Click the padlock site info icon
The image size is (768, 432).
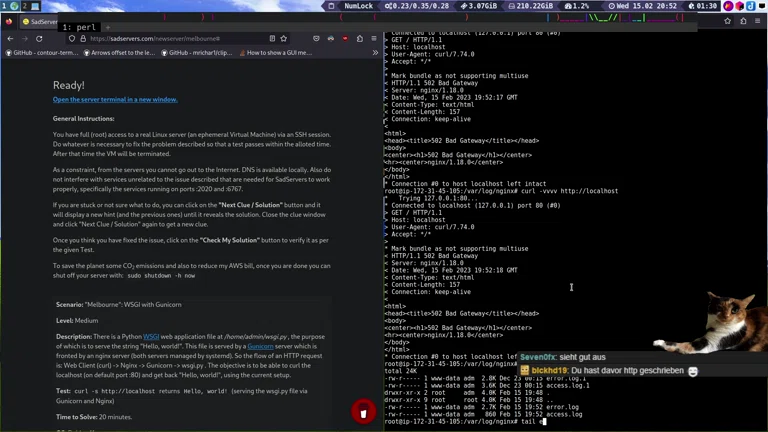tap(83, 39)
